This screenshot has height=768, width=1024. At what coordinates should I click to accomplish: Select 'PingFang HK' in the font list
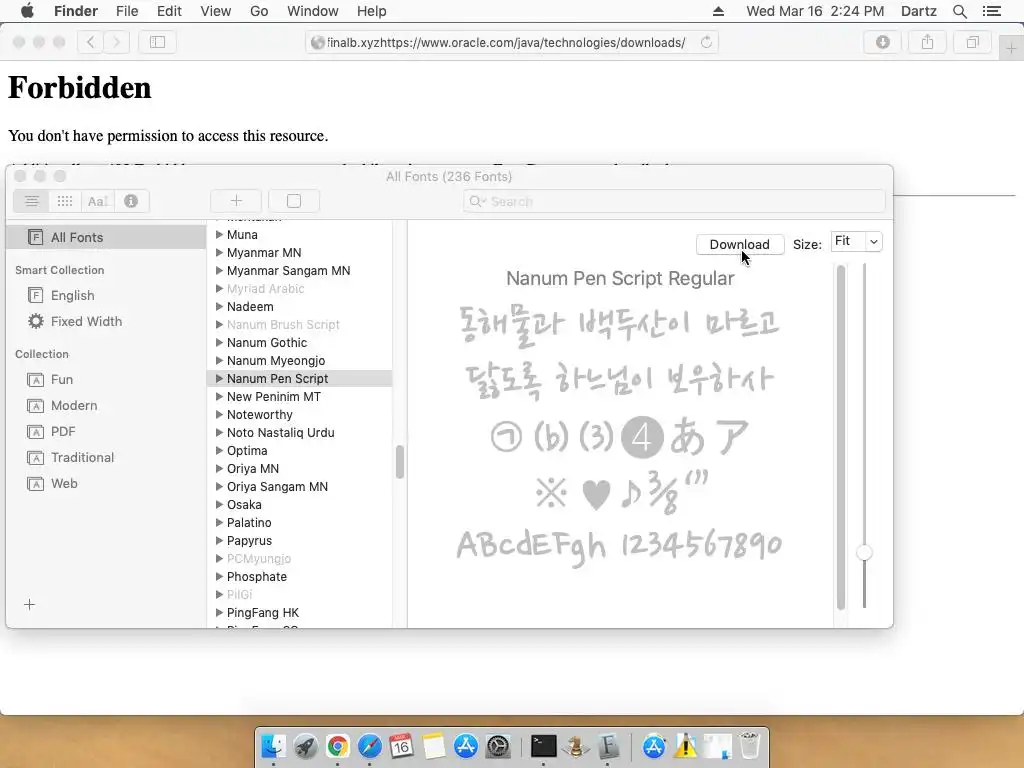[x=300, y=613]
